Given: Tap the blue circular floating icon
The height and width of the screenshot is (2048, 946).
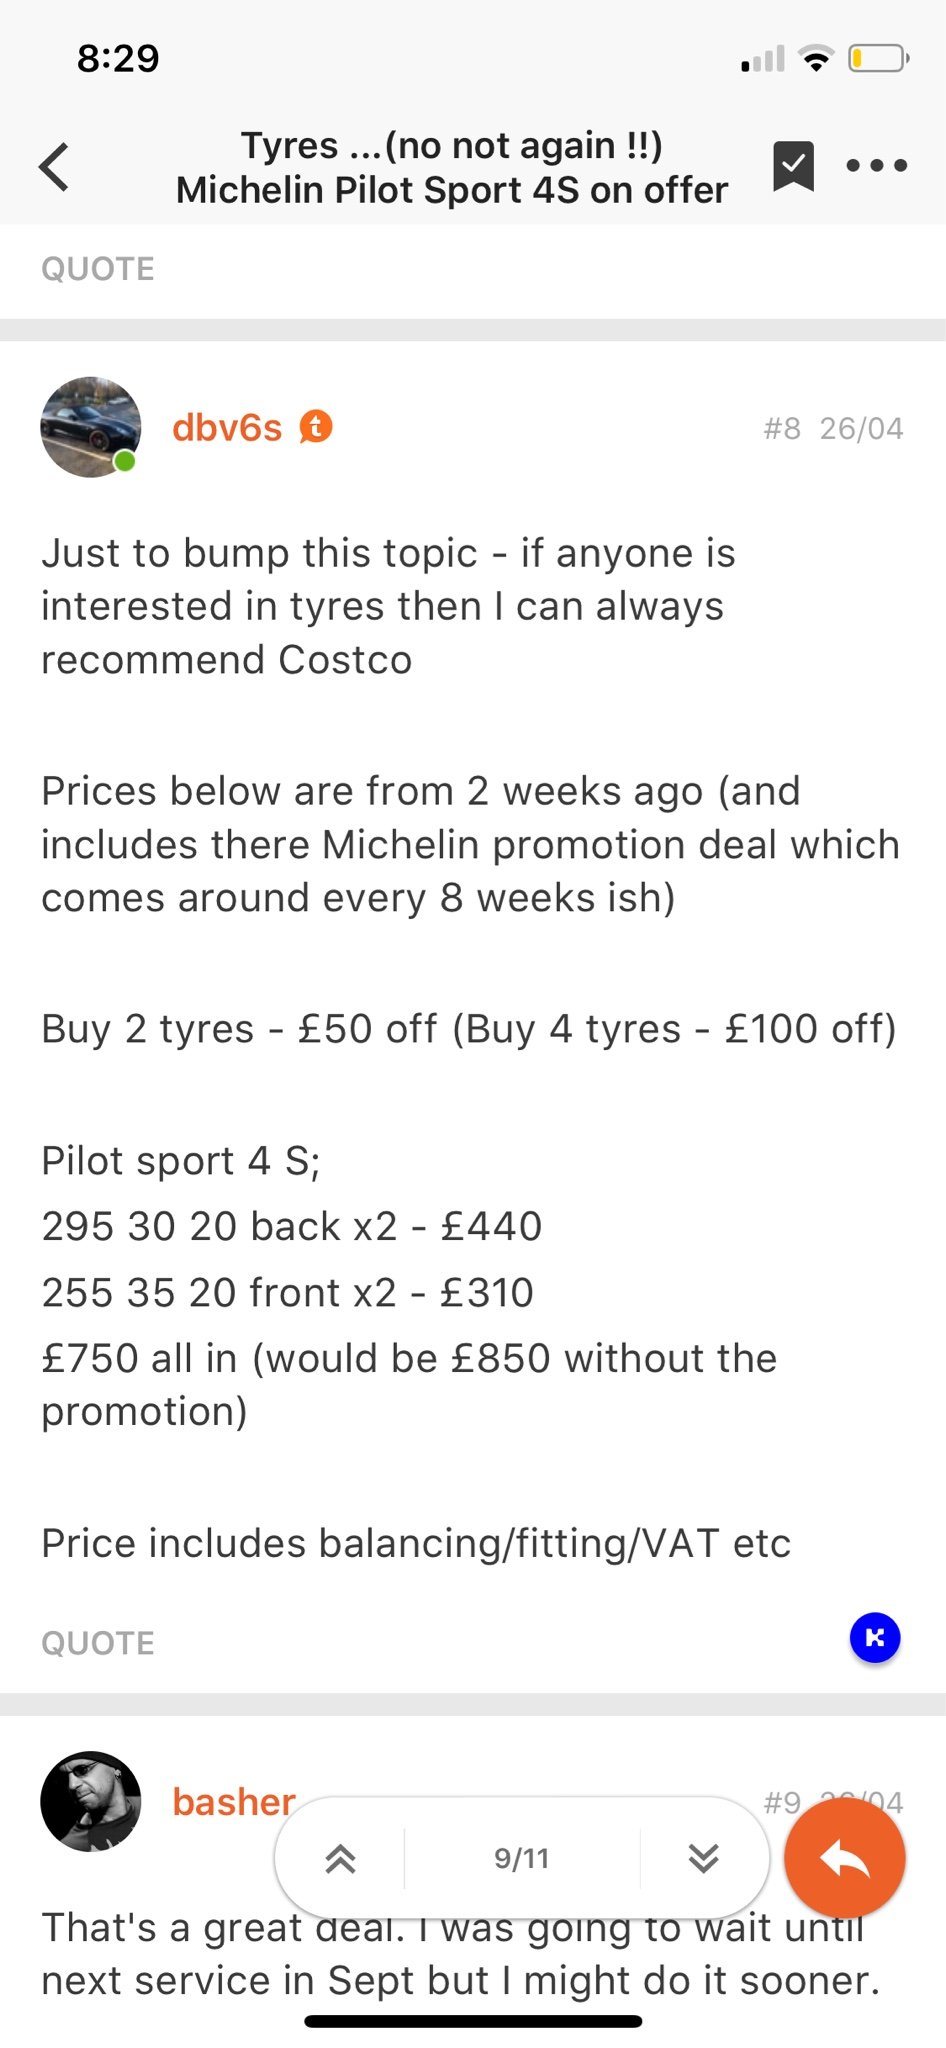Looking at the screenshot, I should 875,1638.
